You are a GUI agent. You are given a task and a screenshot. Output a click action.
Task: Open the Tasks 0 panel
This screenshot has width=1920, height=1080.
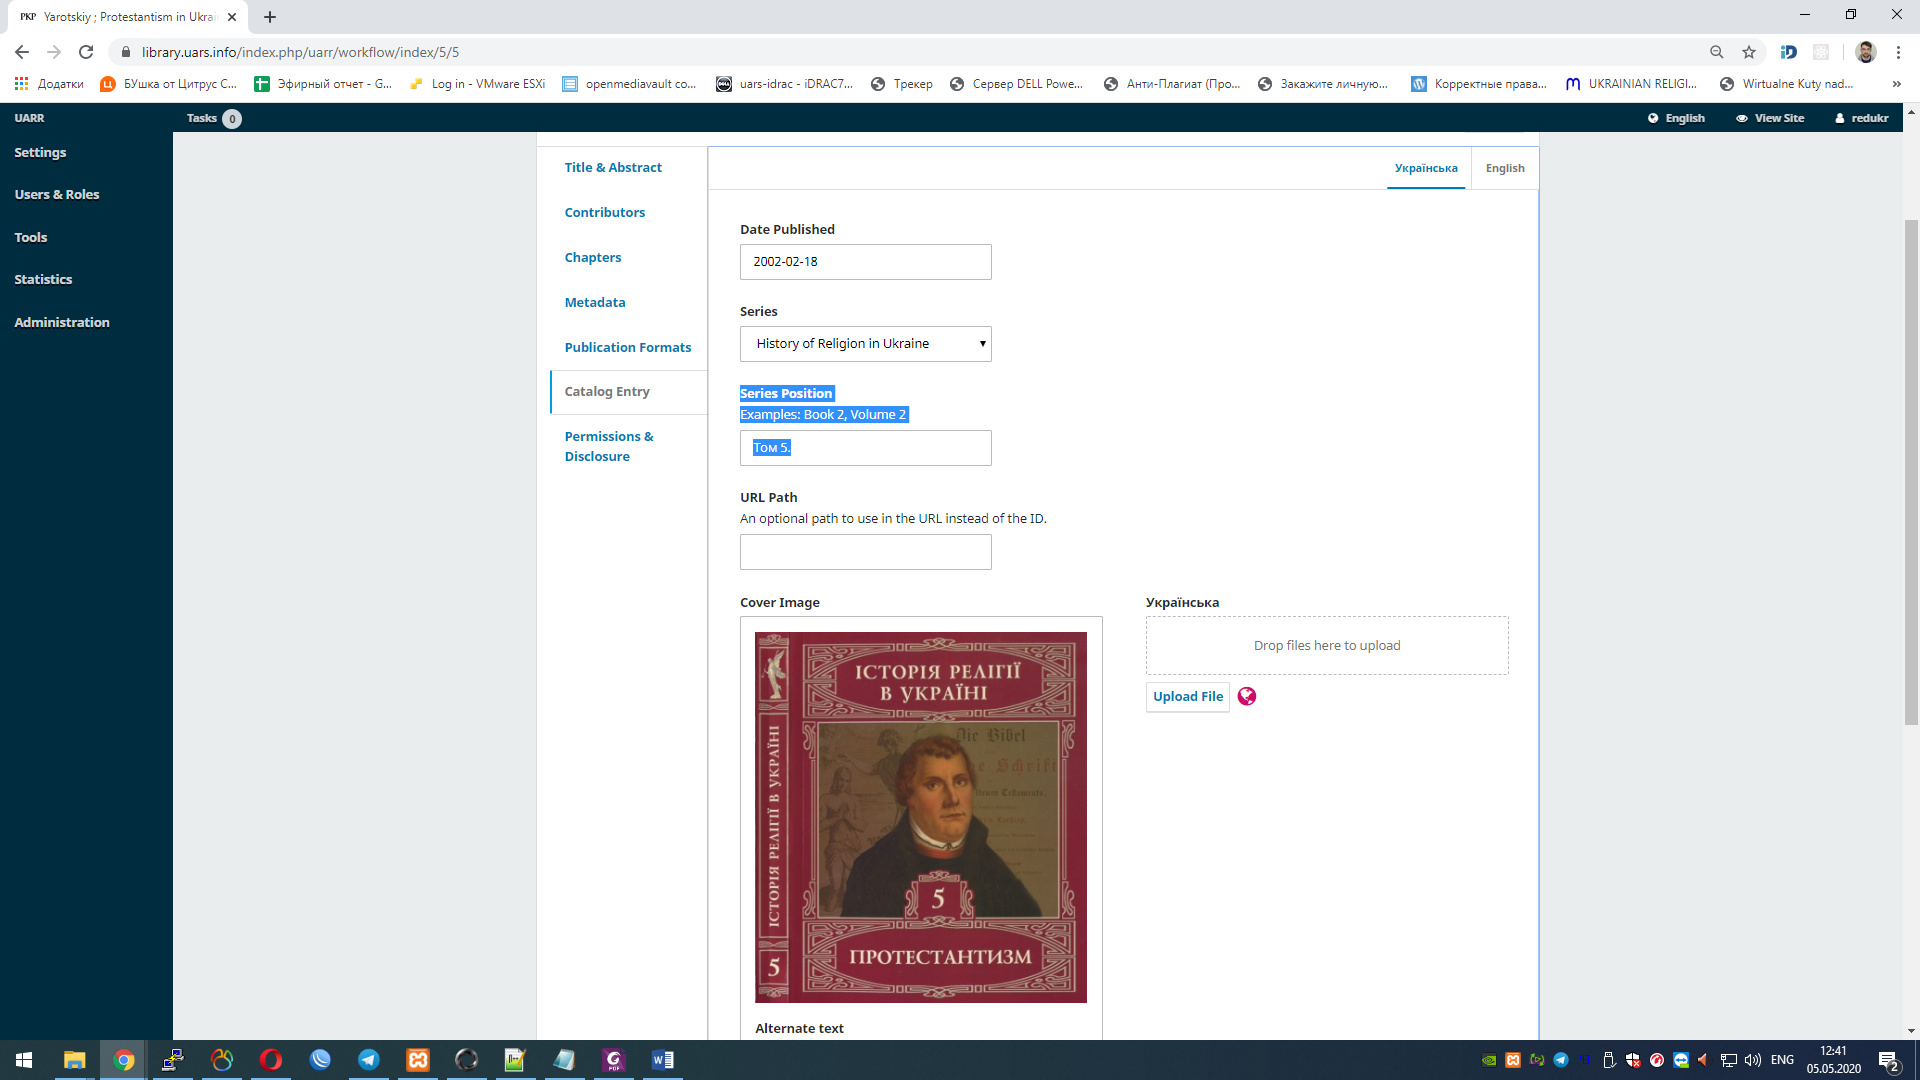point(213,118)
